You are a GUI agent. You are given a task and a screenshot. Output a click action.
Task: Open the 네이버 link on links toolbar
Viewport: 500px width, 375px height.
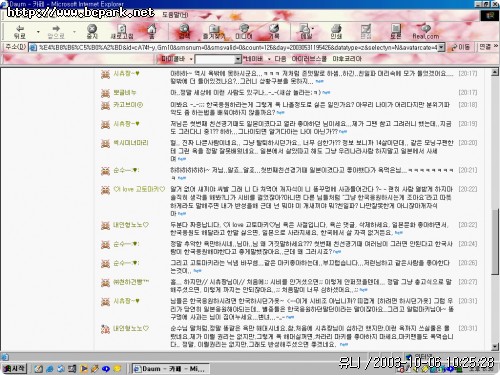tap(253, 59)
